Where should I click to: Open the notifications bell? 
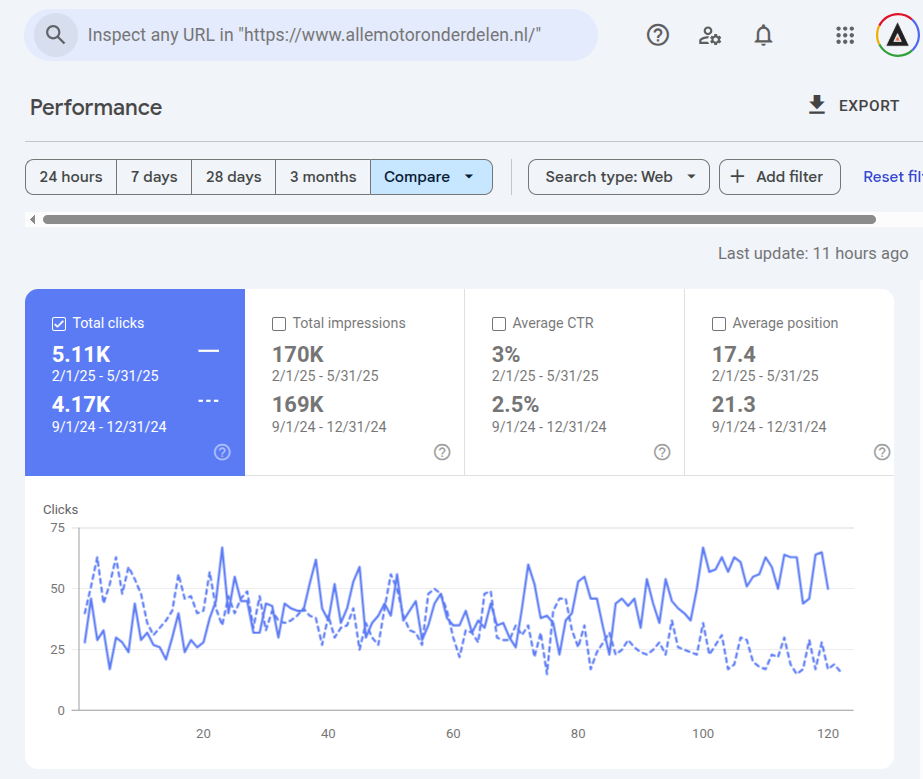click(763, 35)
